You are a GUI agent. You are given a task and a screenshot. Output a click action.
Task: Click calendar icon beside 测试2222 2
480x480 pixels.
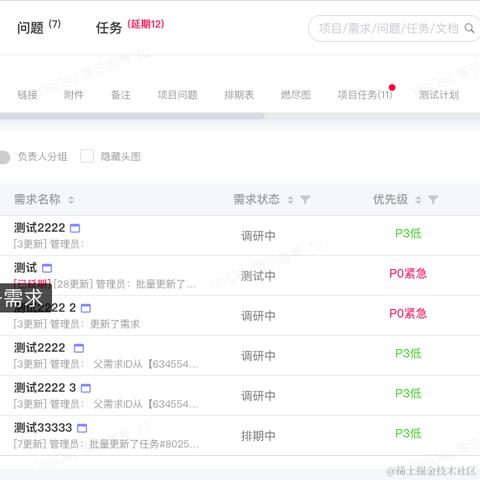pos(86,308)
